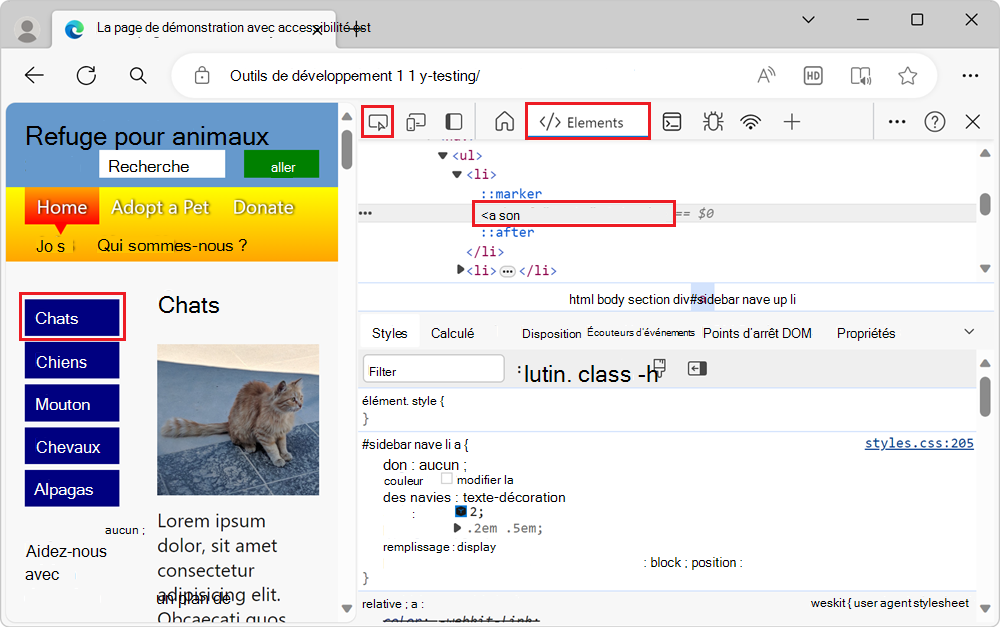The height and width of the screenshot is (627, 1000).
Task: Select the Styles tab
Action: coord(390,333)
